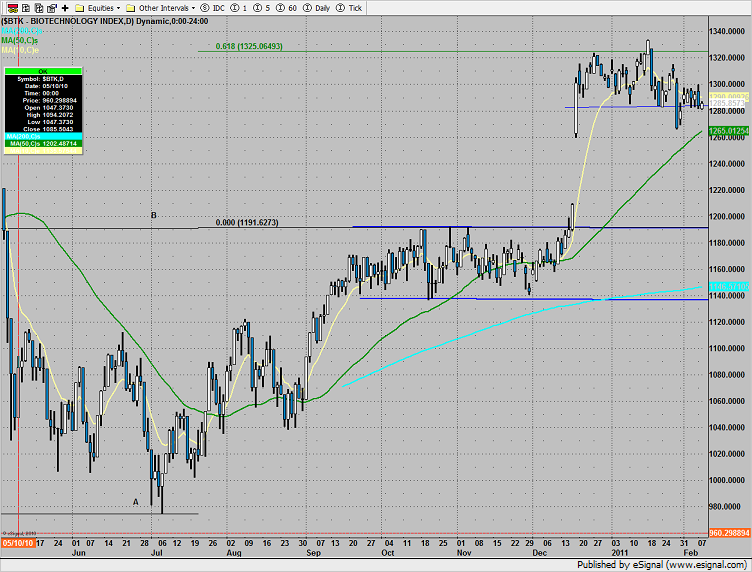
Task: Expand the Other Intervals dropdown arrow
Action: 191,7
